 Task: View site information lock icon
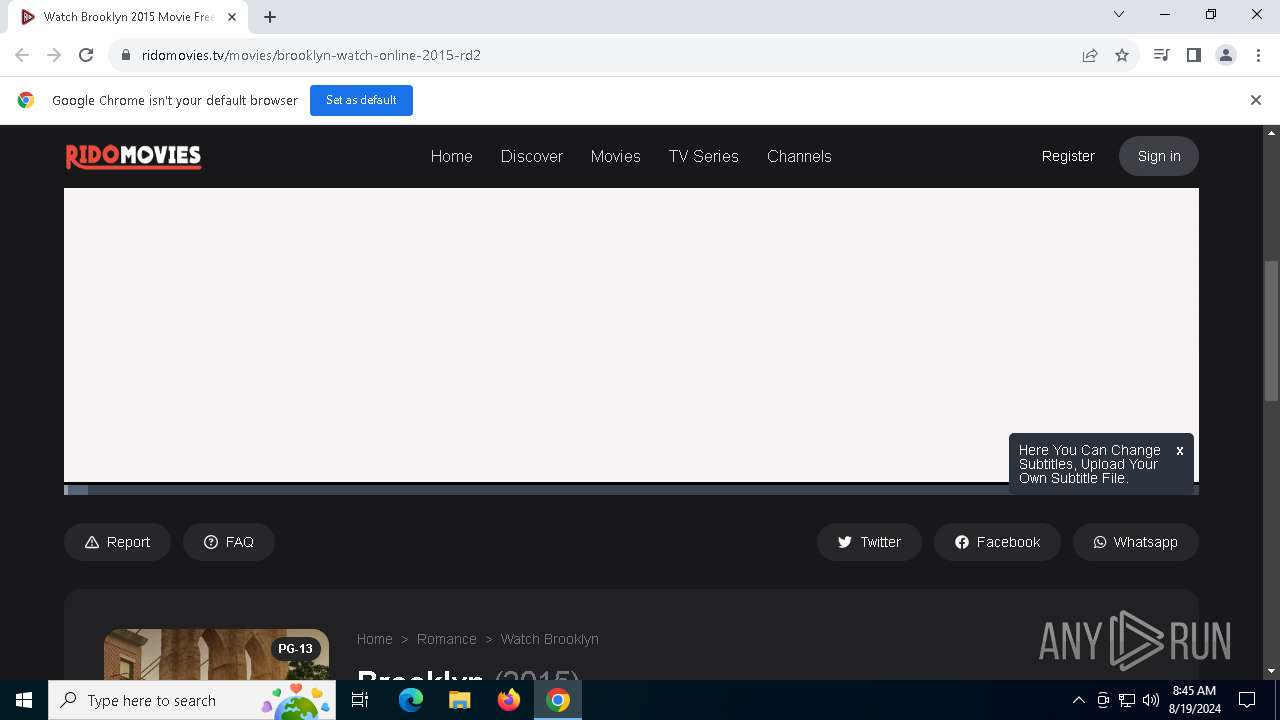[126, 55]
